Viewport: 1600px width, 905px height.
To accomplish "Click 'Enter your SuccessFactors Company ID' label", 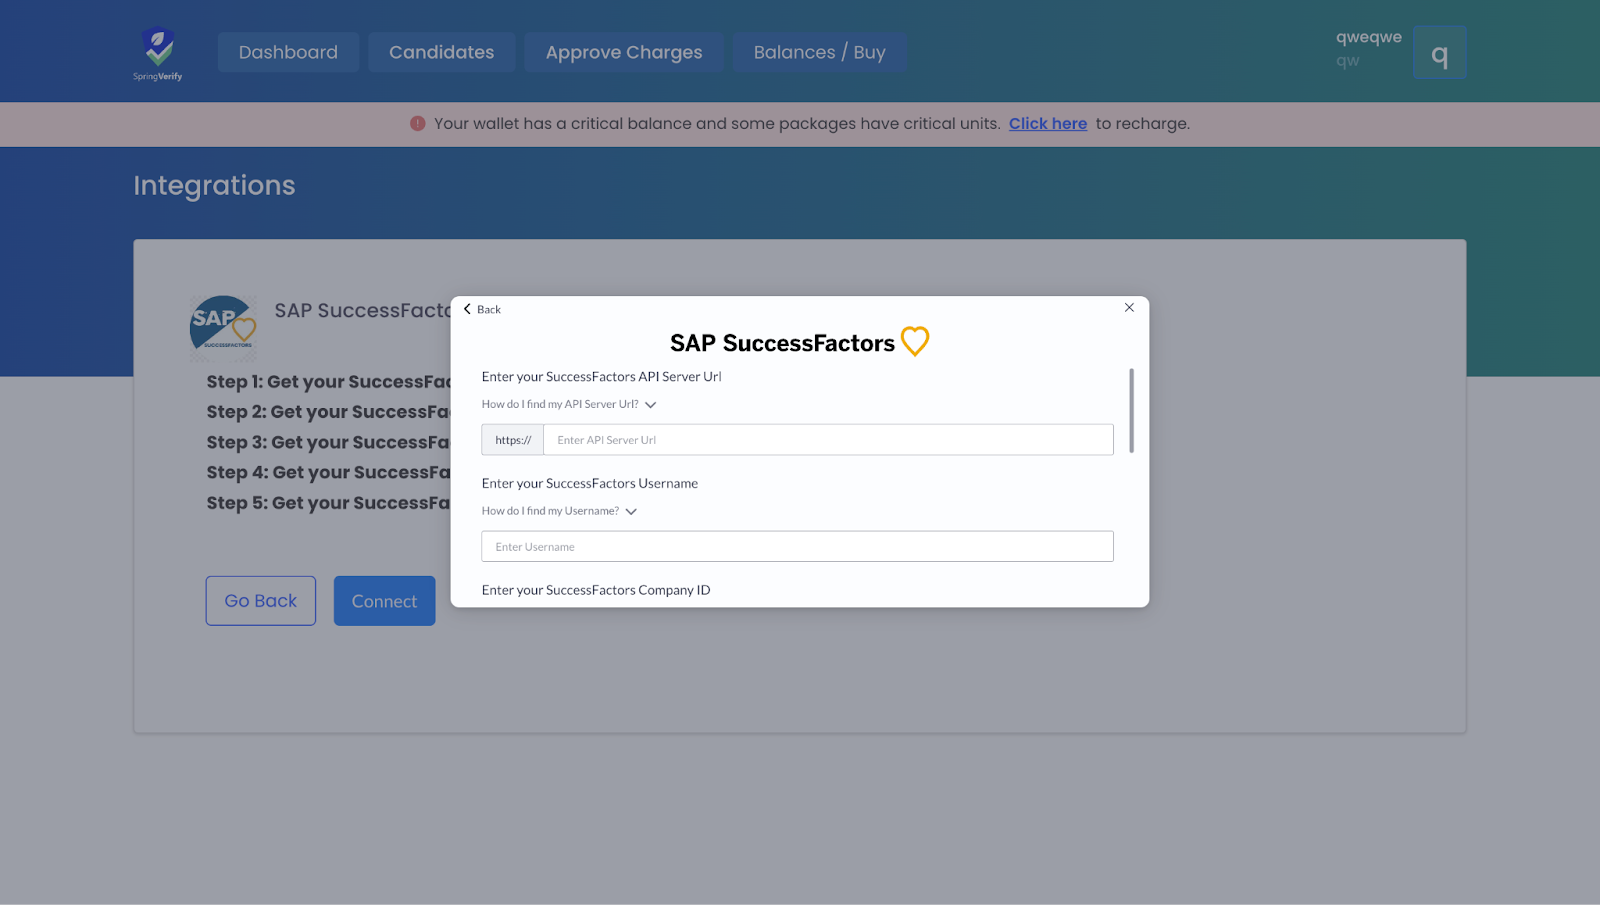I will pos(596,590).
